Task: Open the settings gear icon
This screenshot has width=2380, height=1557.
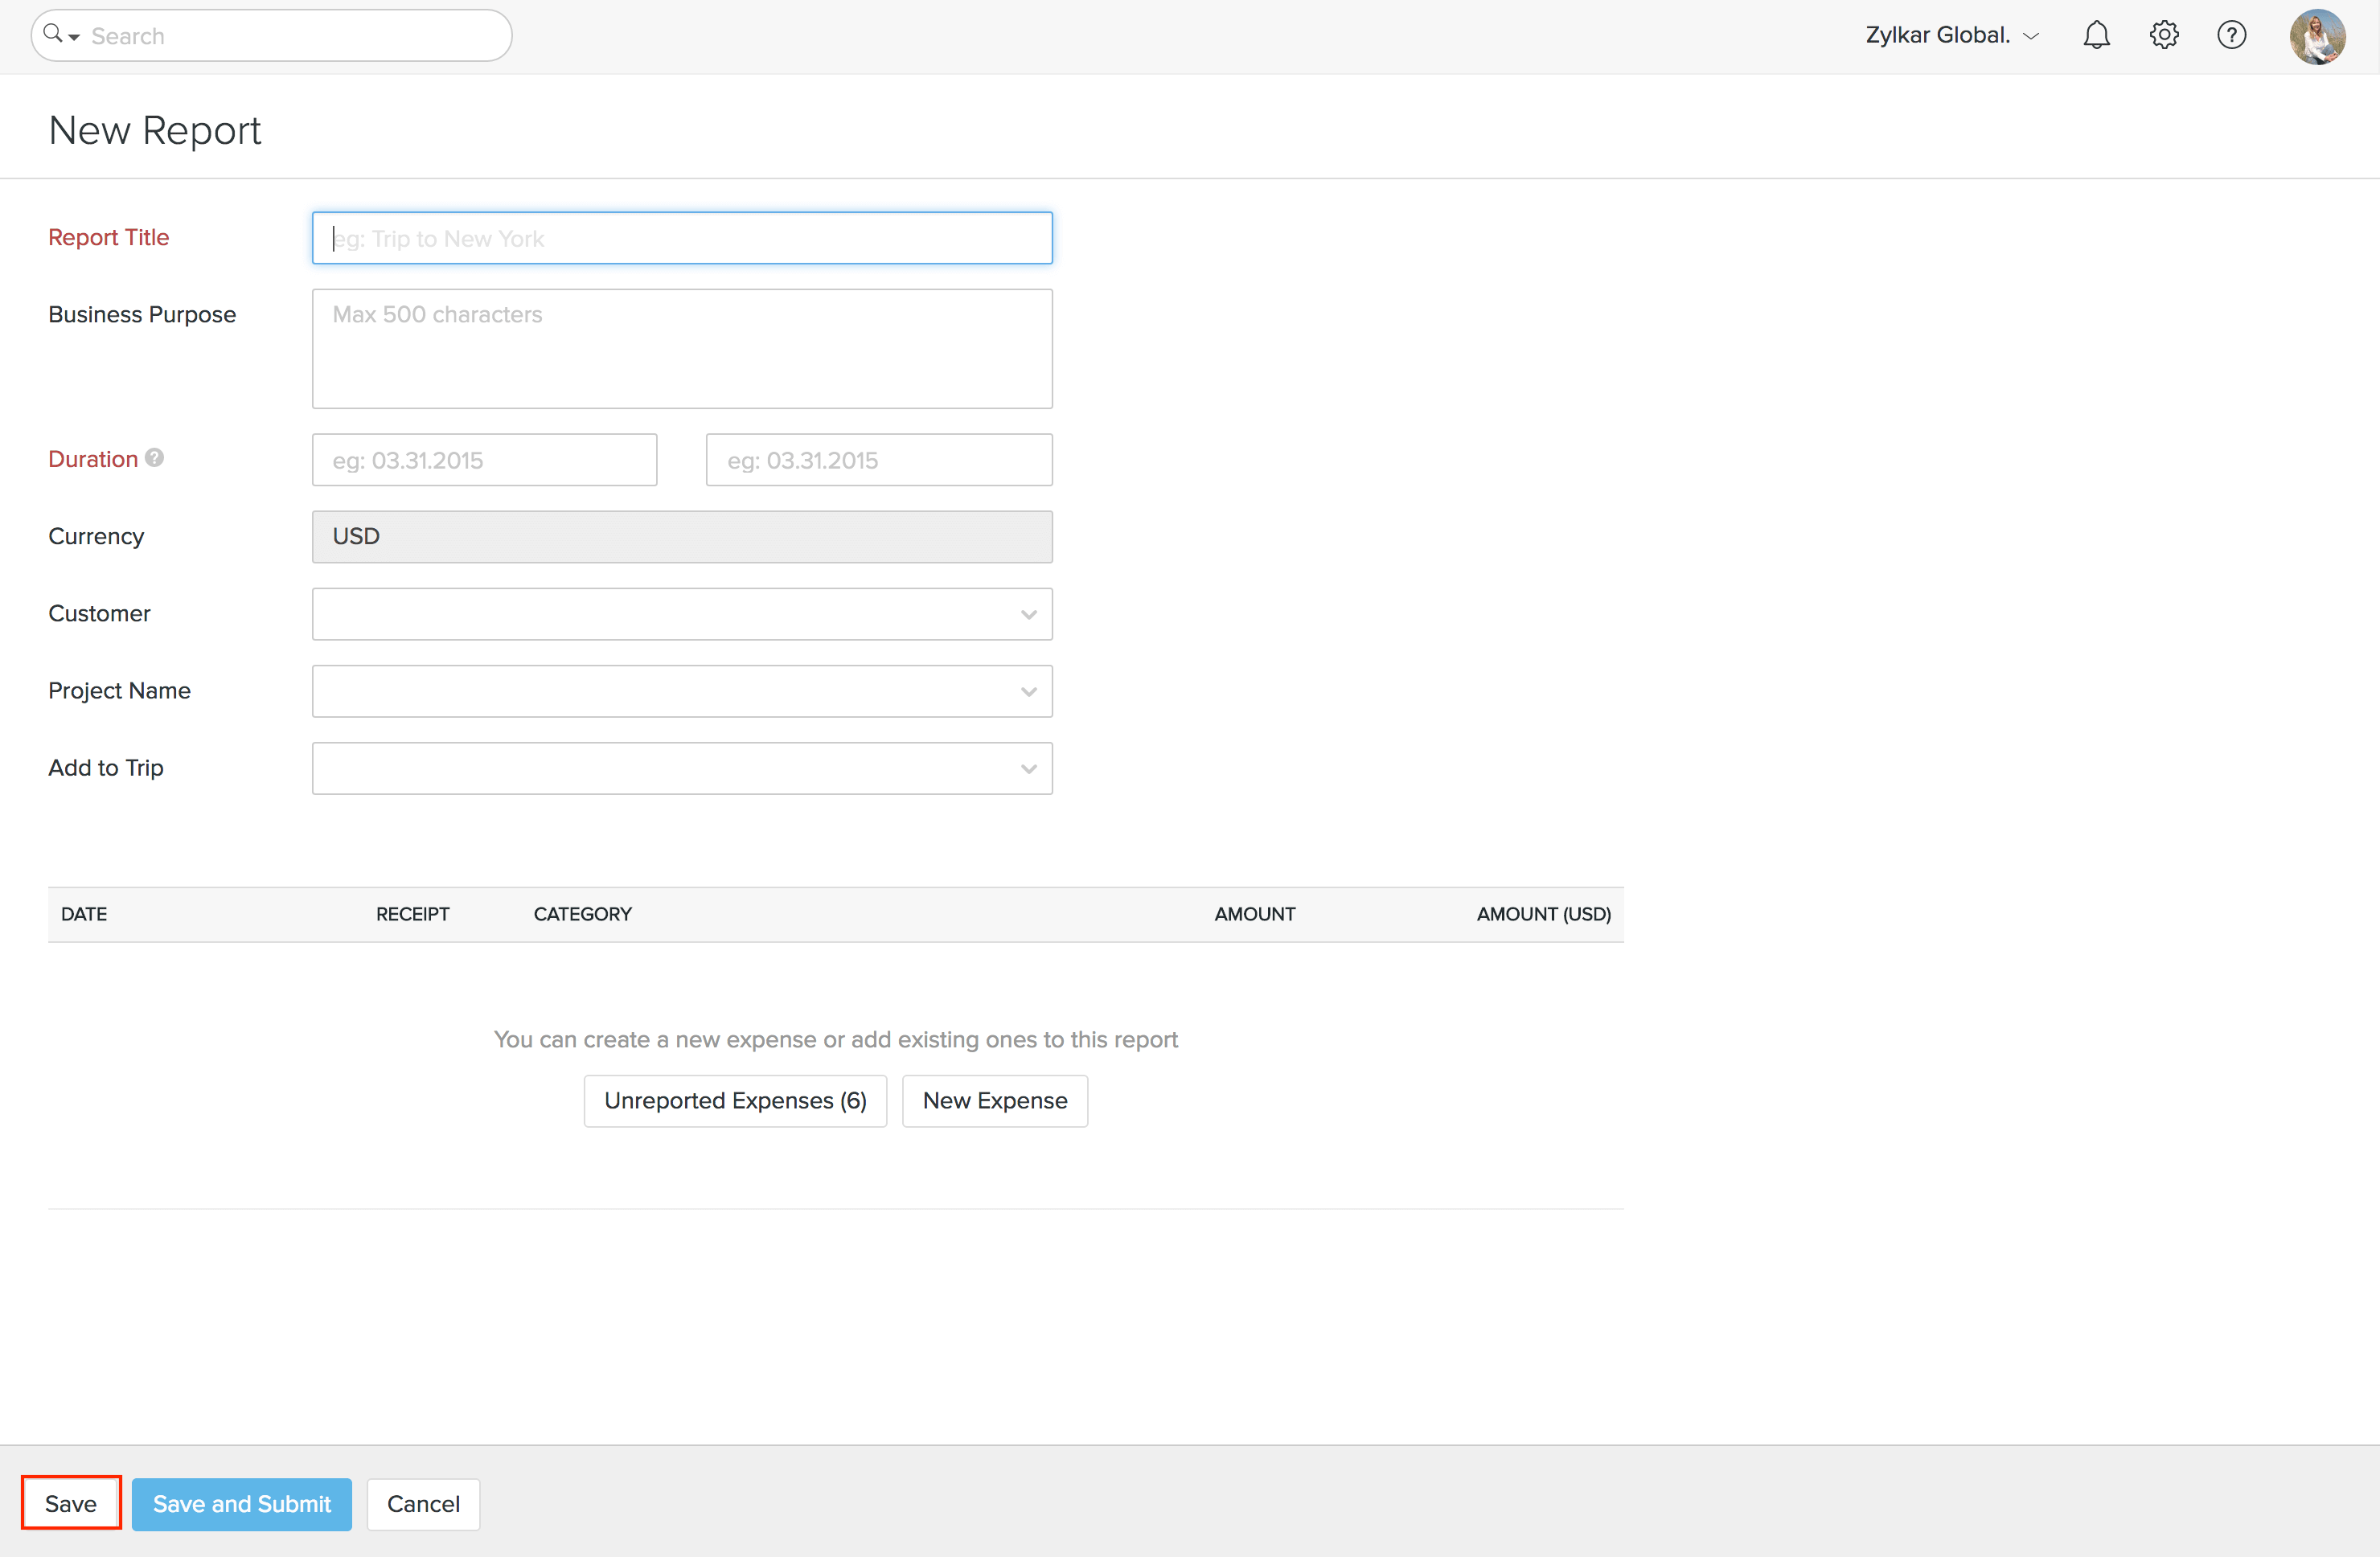Action: coord(2164,35)
